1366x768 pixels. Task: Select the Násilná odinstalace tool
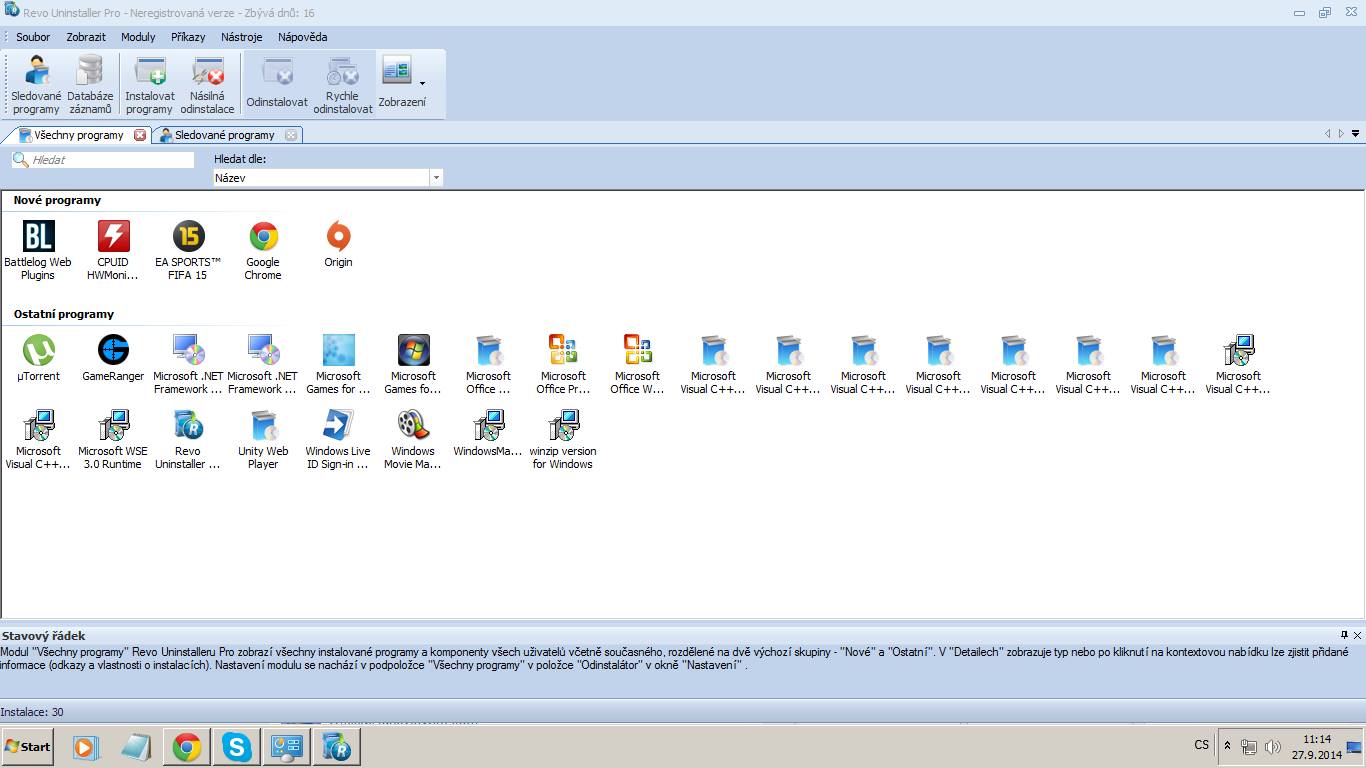207,85
